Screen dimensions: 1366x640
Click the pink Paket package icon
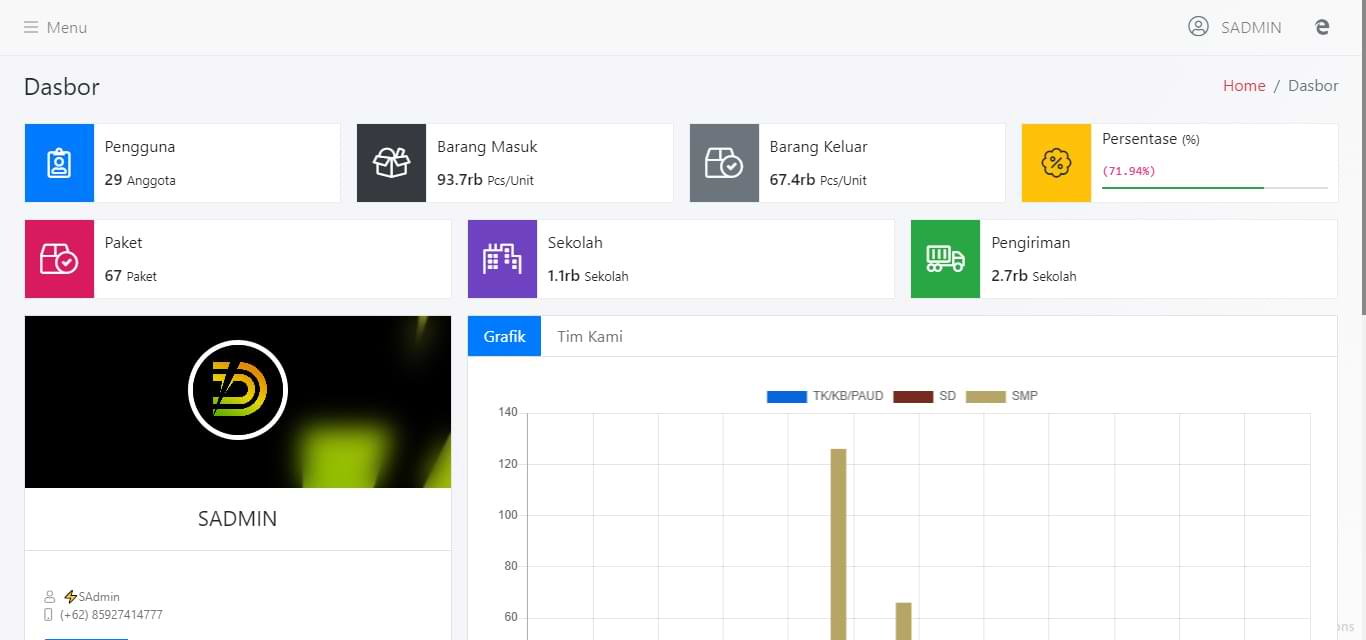(x=59, y=259)
